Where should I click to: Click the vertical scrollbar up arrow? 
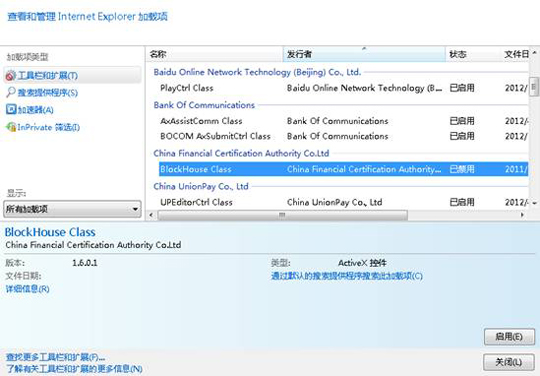[534, 53]
